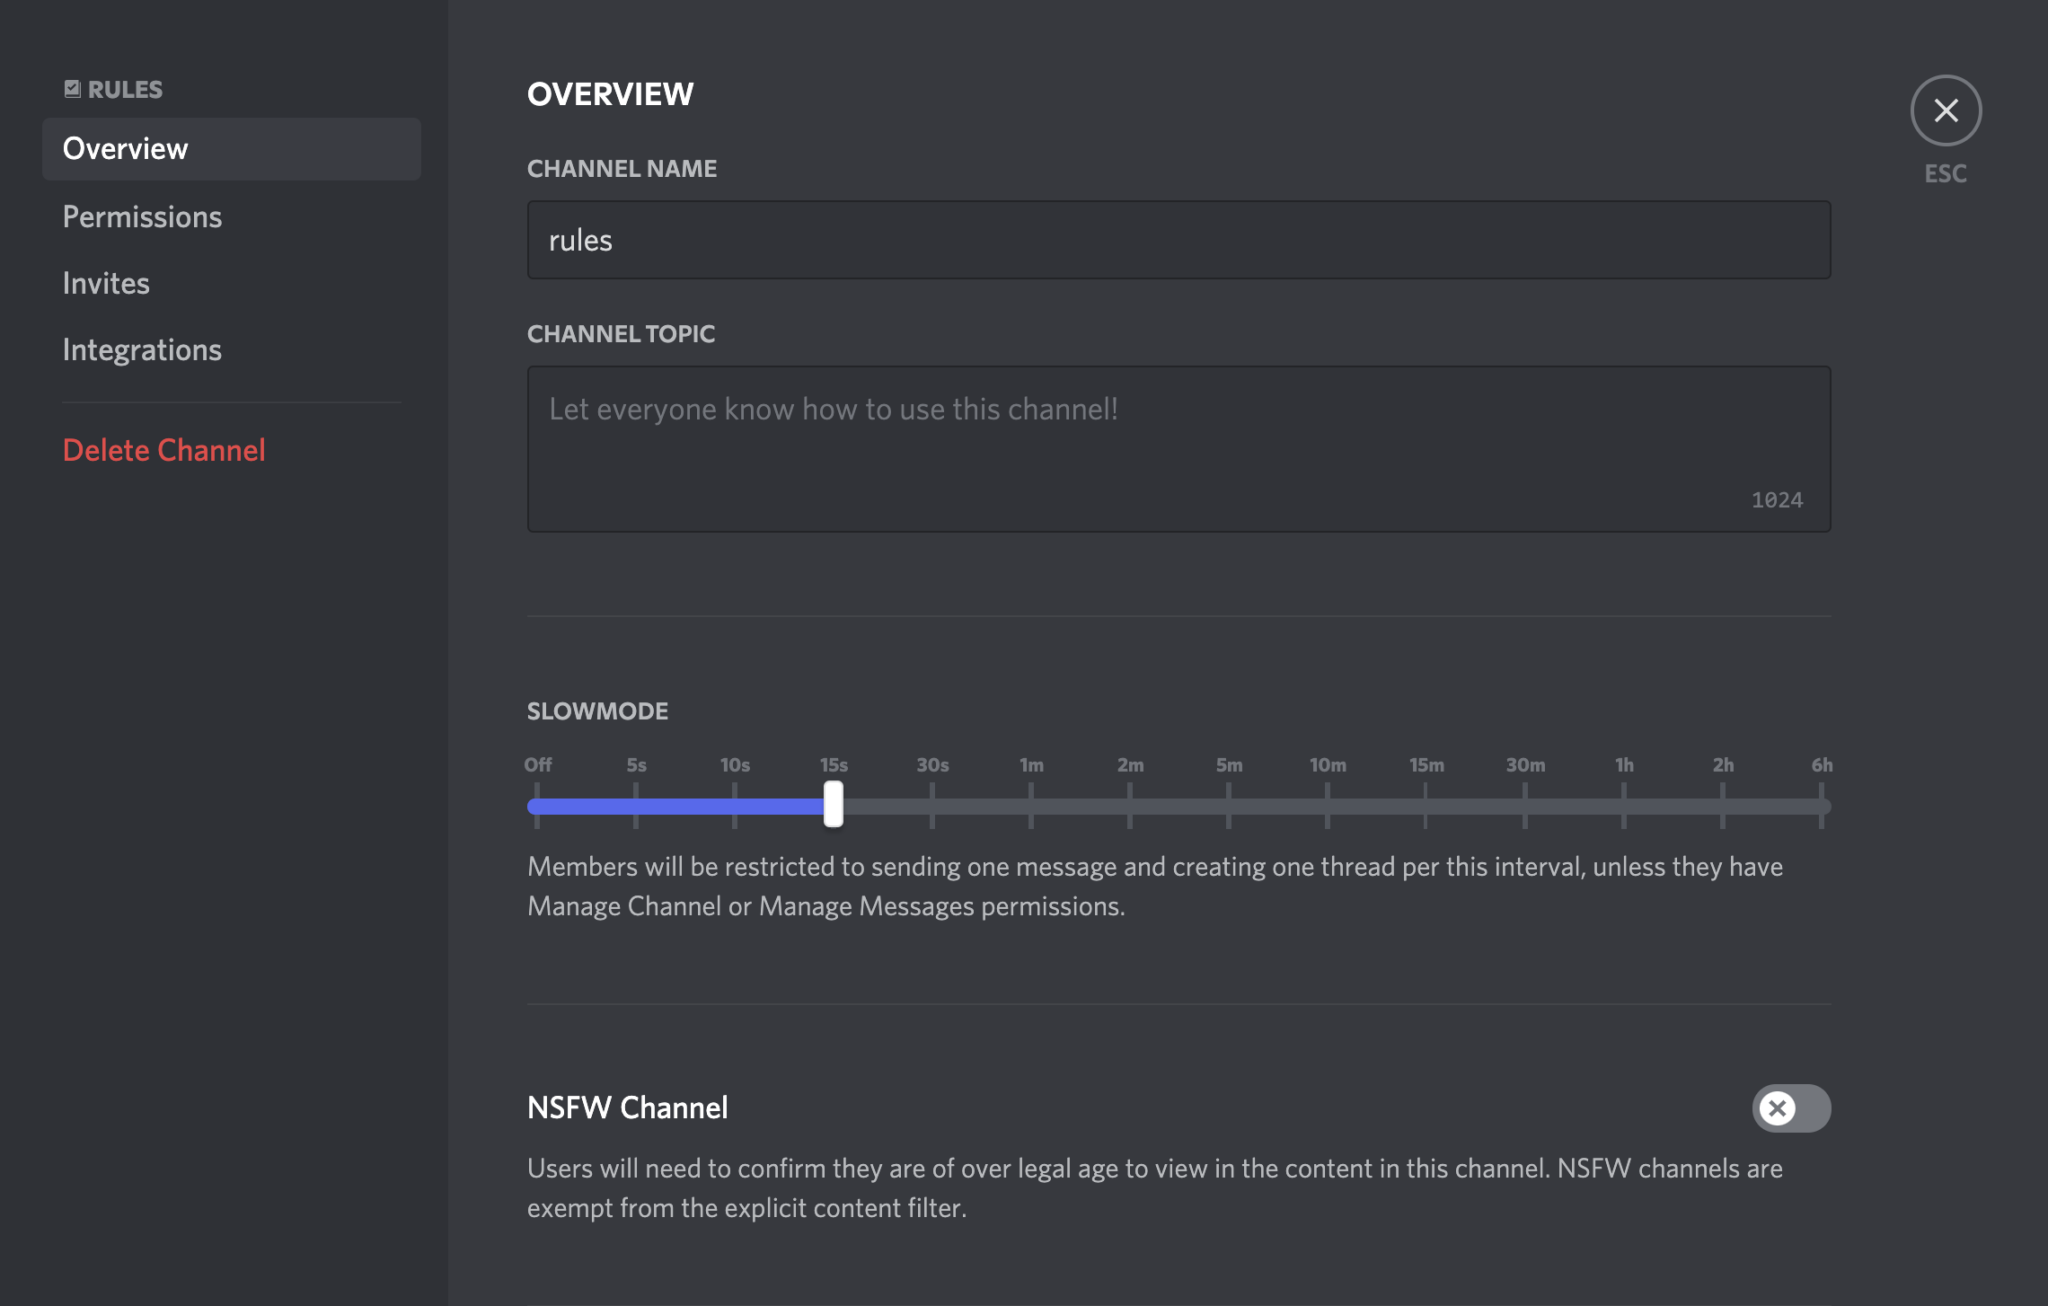This screenshot has height=1306, width=2048.
Task: Set slowmode to the 5m mark
Action: click(x=1228, y=805)
